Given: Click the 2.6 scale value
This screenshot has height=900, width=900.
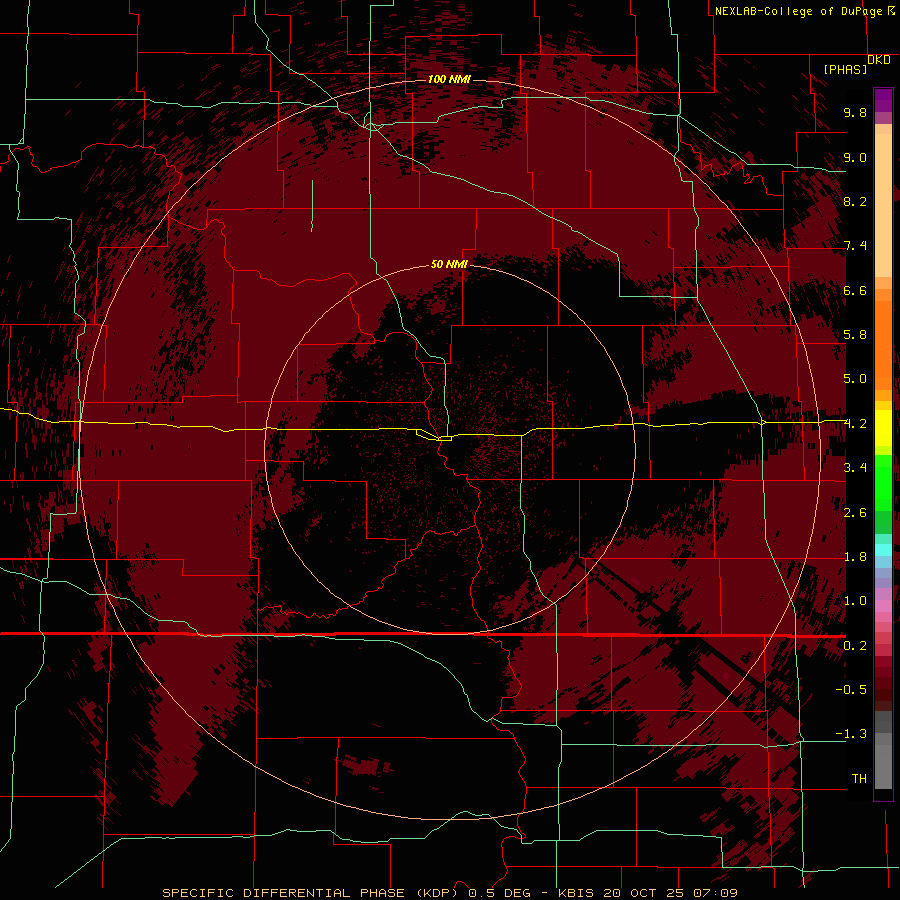Looking at the screenshot, I should click(x=855, y=513).
